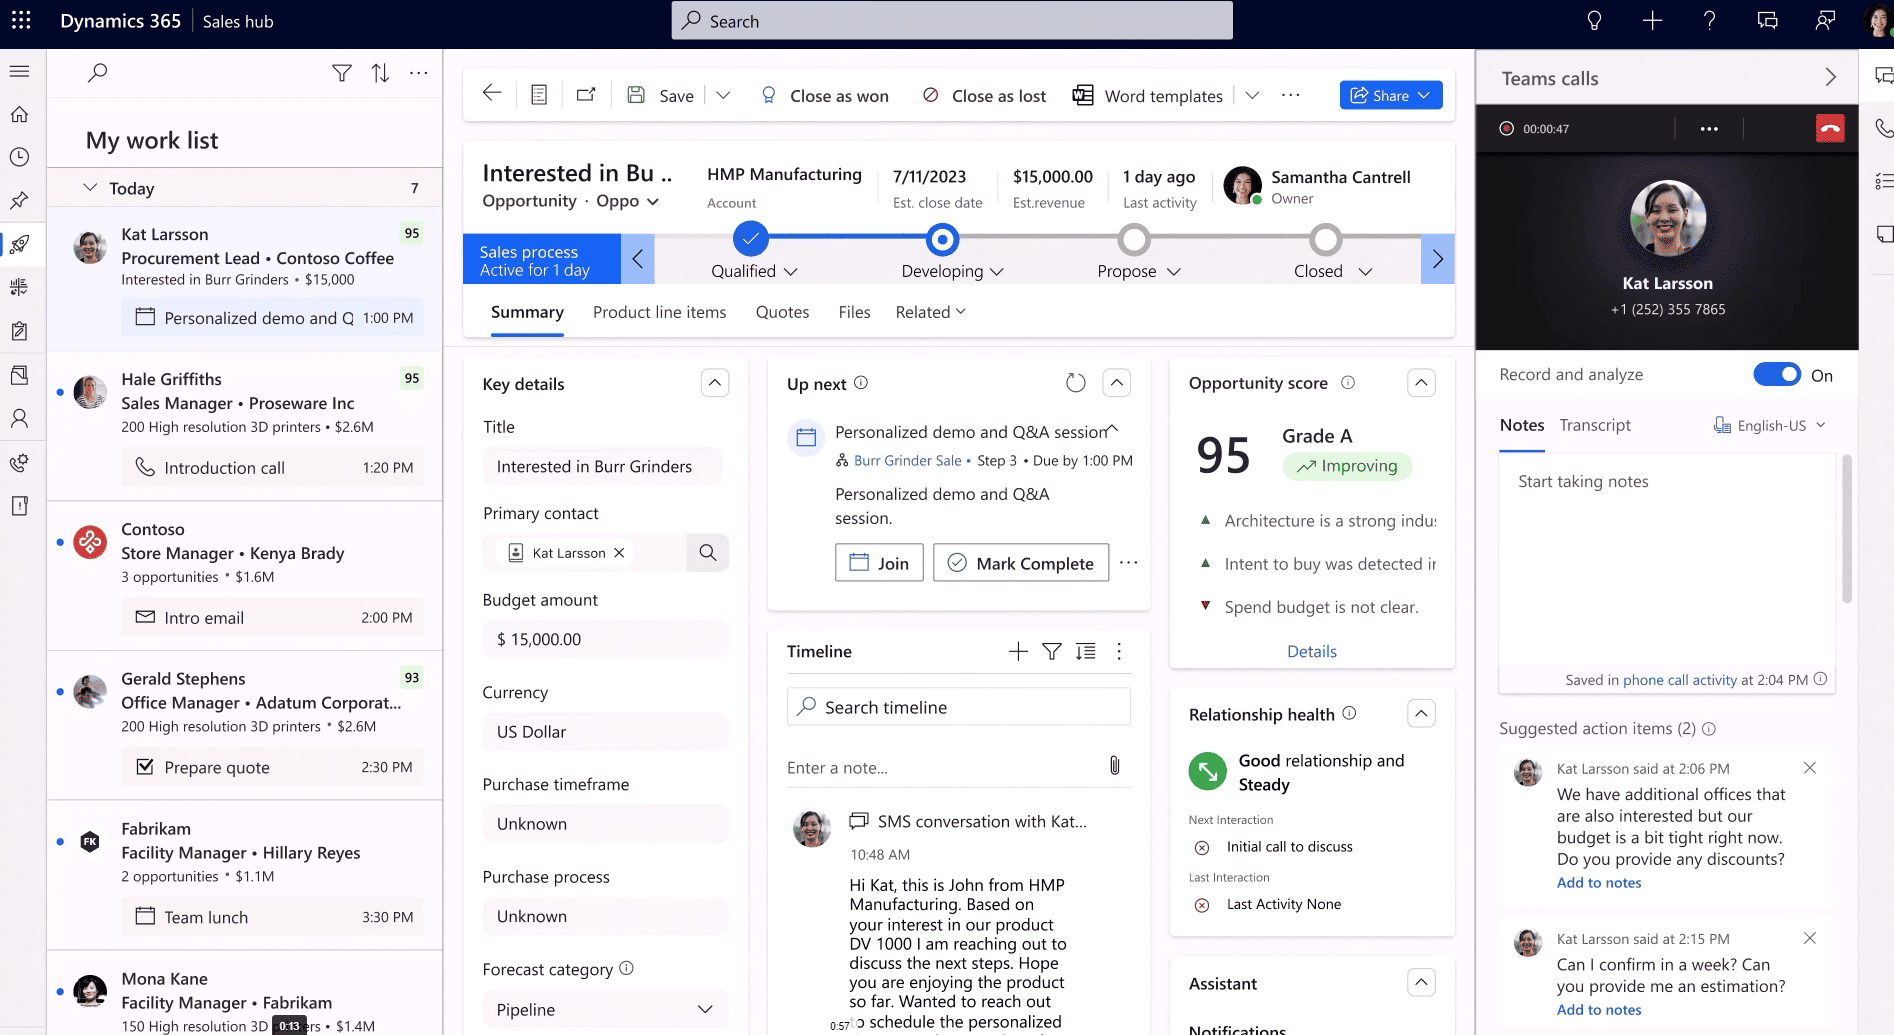Click the lightbulb assistant icon in the top bar

pyautogui.click(x=1594, y=21)
